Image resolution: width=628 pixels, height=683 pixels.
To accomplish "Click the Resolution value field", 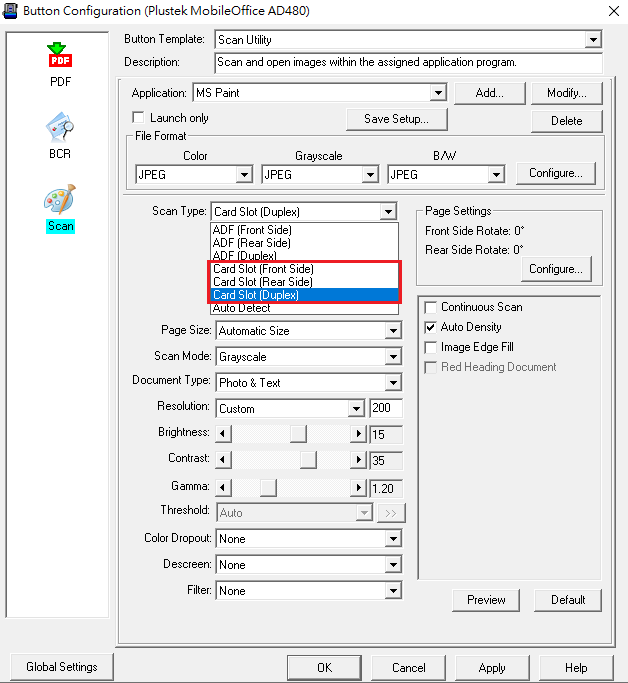I will click(386, 408).
